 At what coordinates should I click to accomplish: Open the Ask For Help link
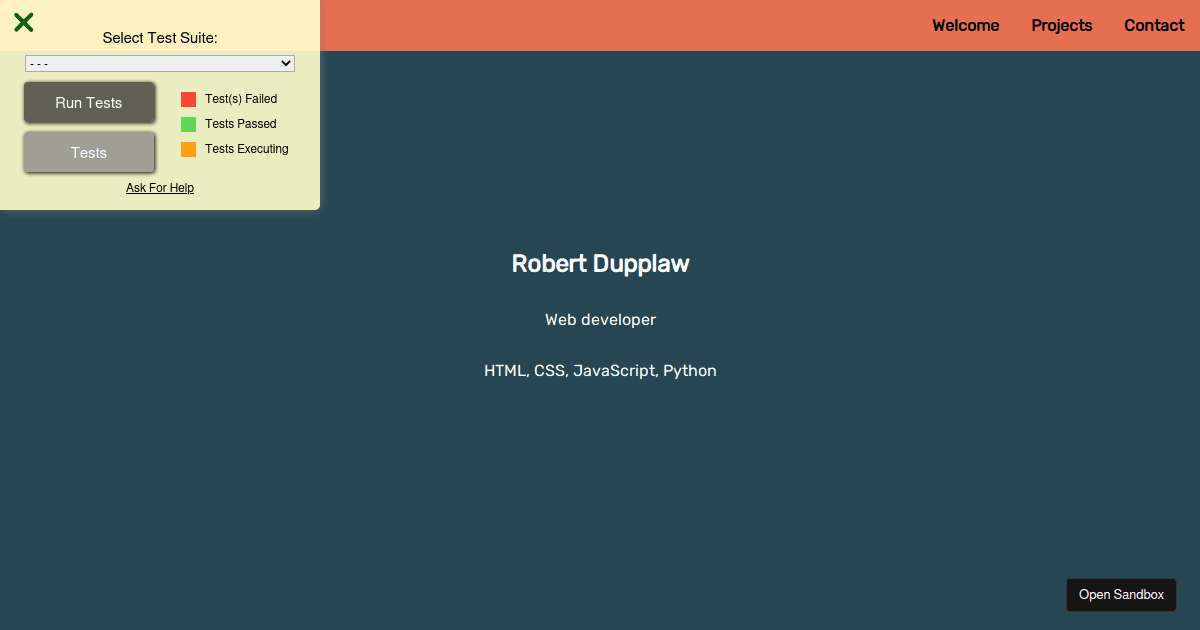click(x=160, y=187)
